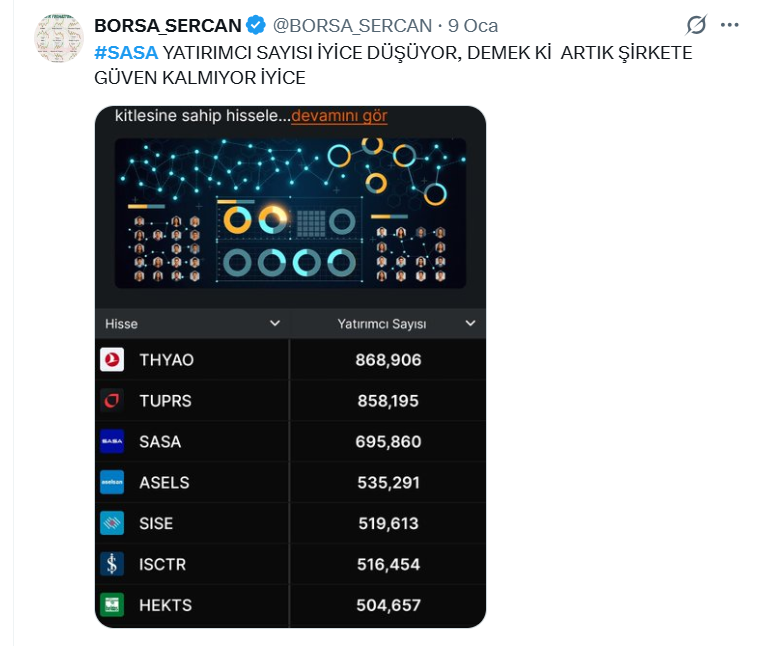The width and height of the screenshot is (759, 646).
Task: Click the network dashboard banner image
Action: click(x=290, y=213)
